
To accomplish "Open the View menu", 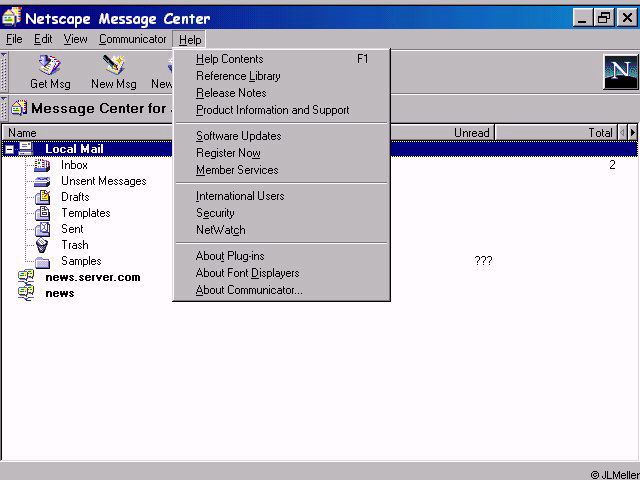I will tap(76, 40).
